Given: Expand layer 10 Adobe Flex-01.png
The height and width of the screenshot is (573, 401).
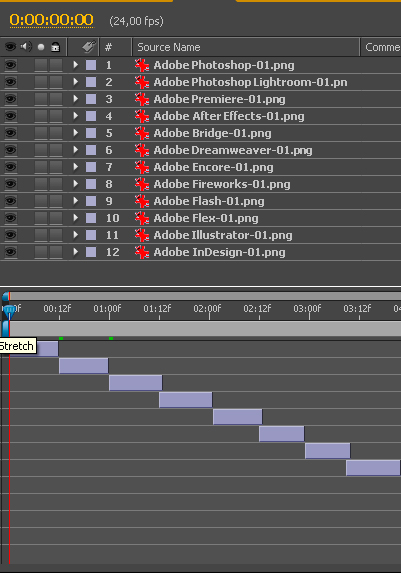Looking at the screenshot, I should point(76,218).
